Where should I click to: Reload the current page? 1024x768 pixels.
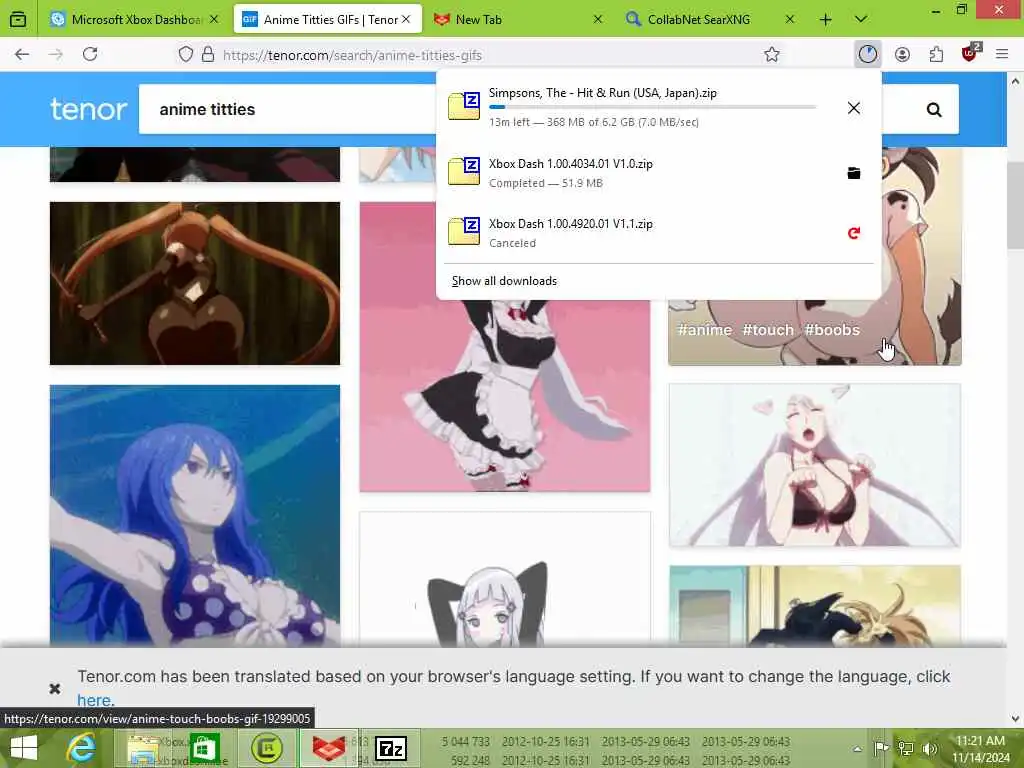click(x=90, y=54)
